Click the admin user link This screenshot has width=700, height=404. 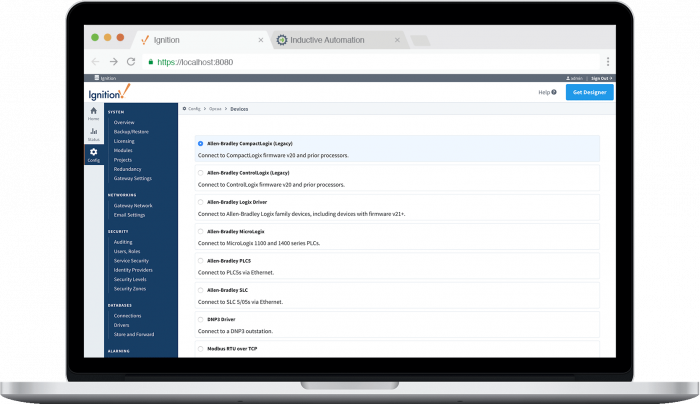click(x=574, y=78)
